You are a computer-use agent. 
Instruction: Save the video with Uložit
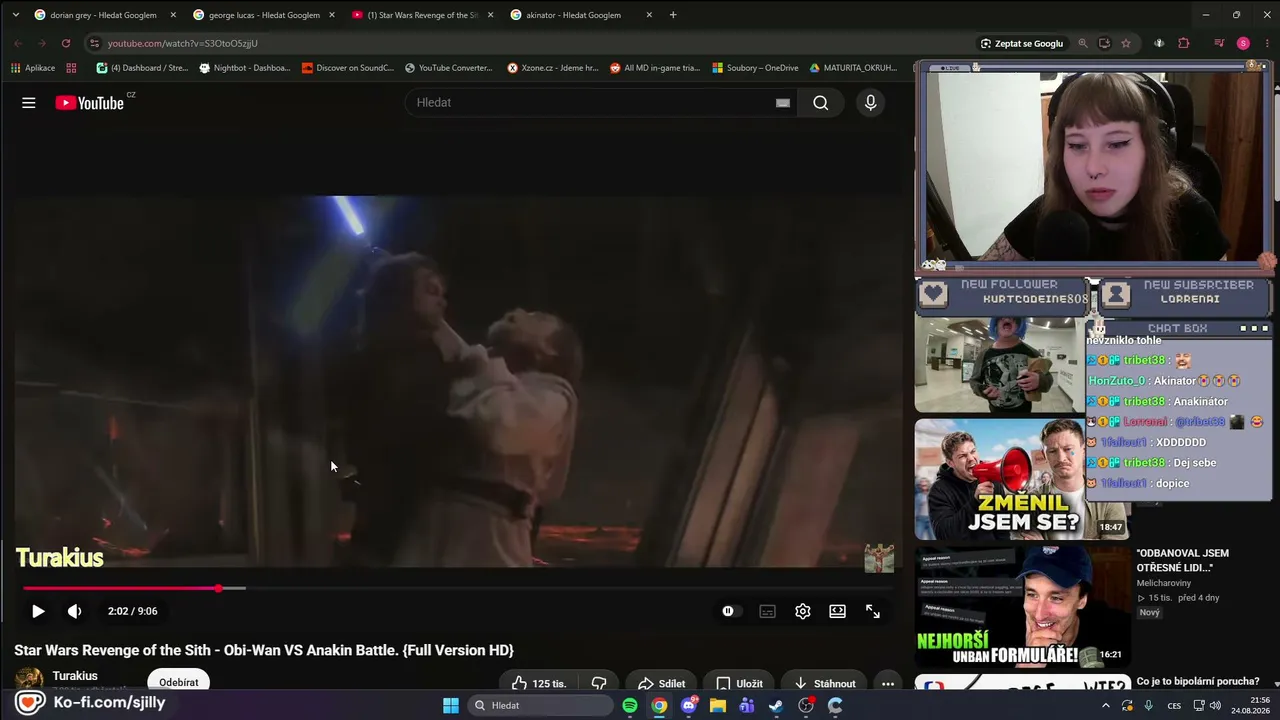tap(739, 684)
